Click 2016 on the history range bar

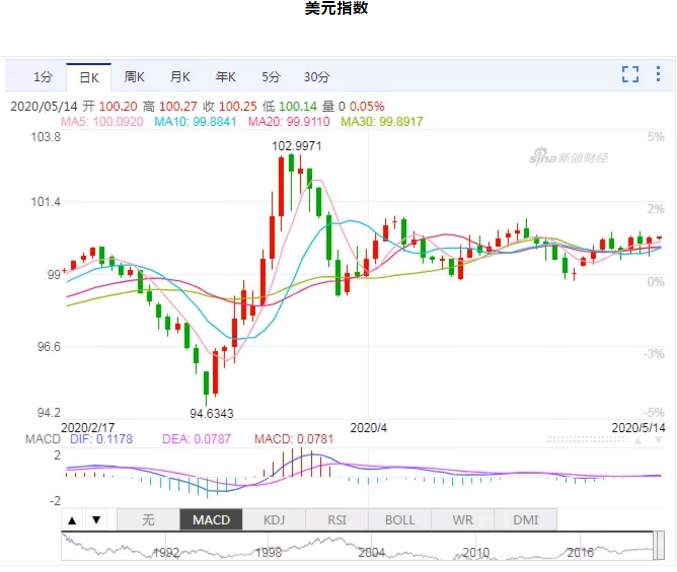(580, 553)
